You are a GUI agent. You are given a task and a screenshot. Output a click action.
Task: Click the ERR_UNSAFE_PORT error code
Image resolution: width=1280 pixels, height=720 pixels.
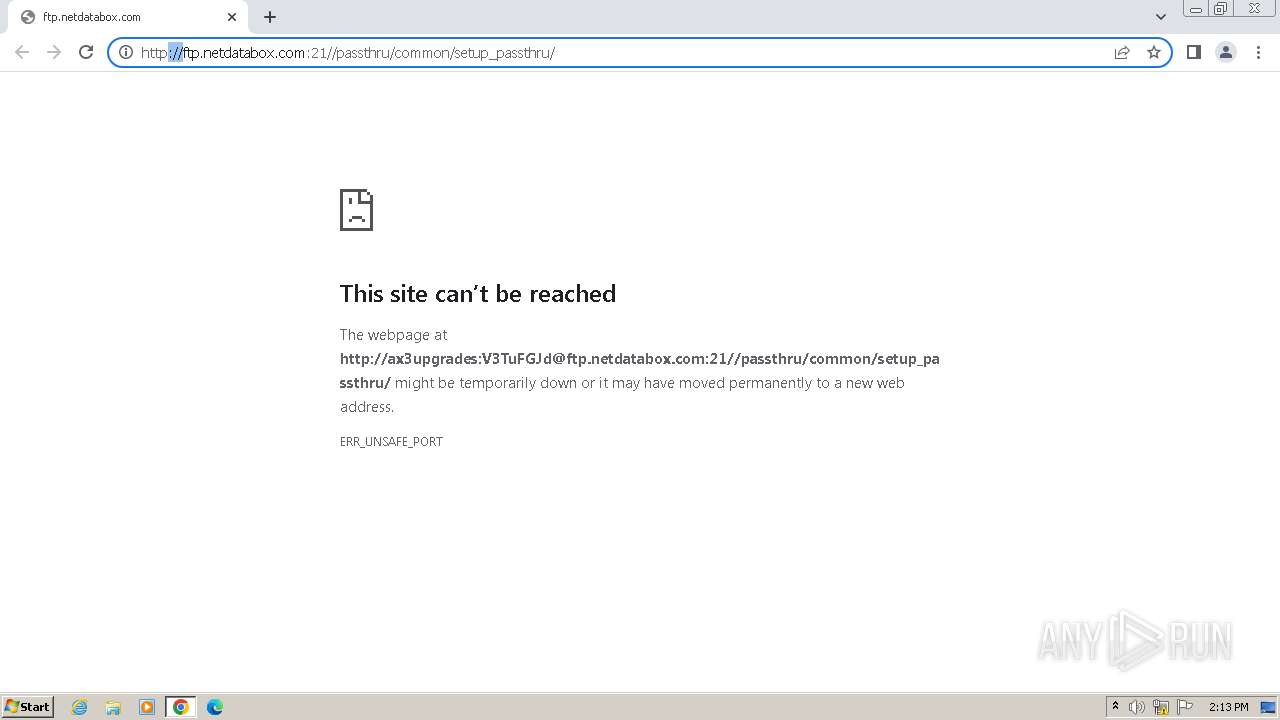391,441
